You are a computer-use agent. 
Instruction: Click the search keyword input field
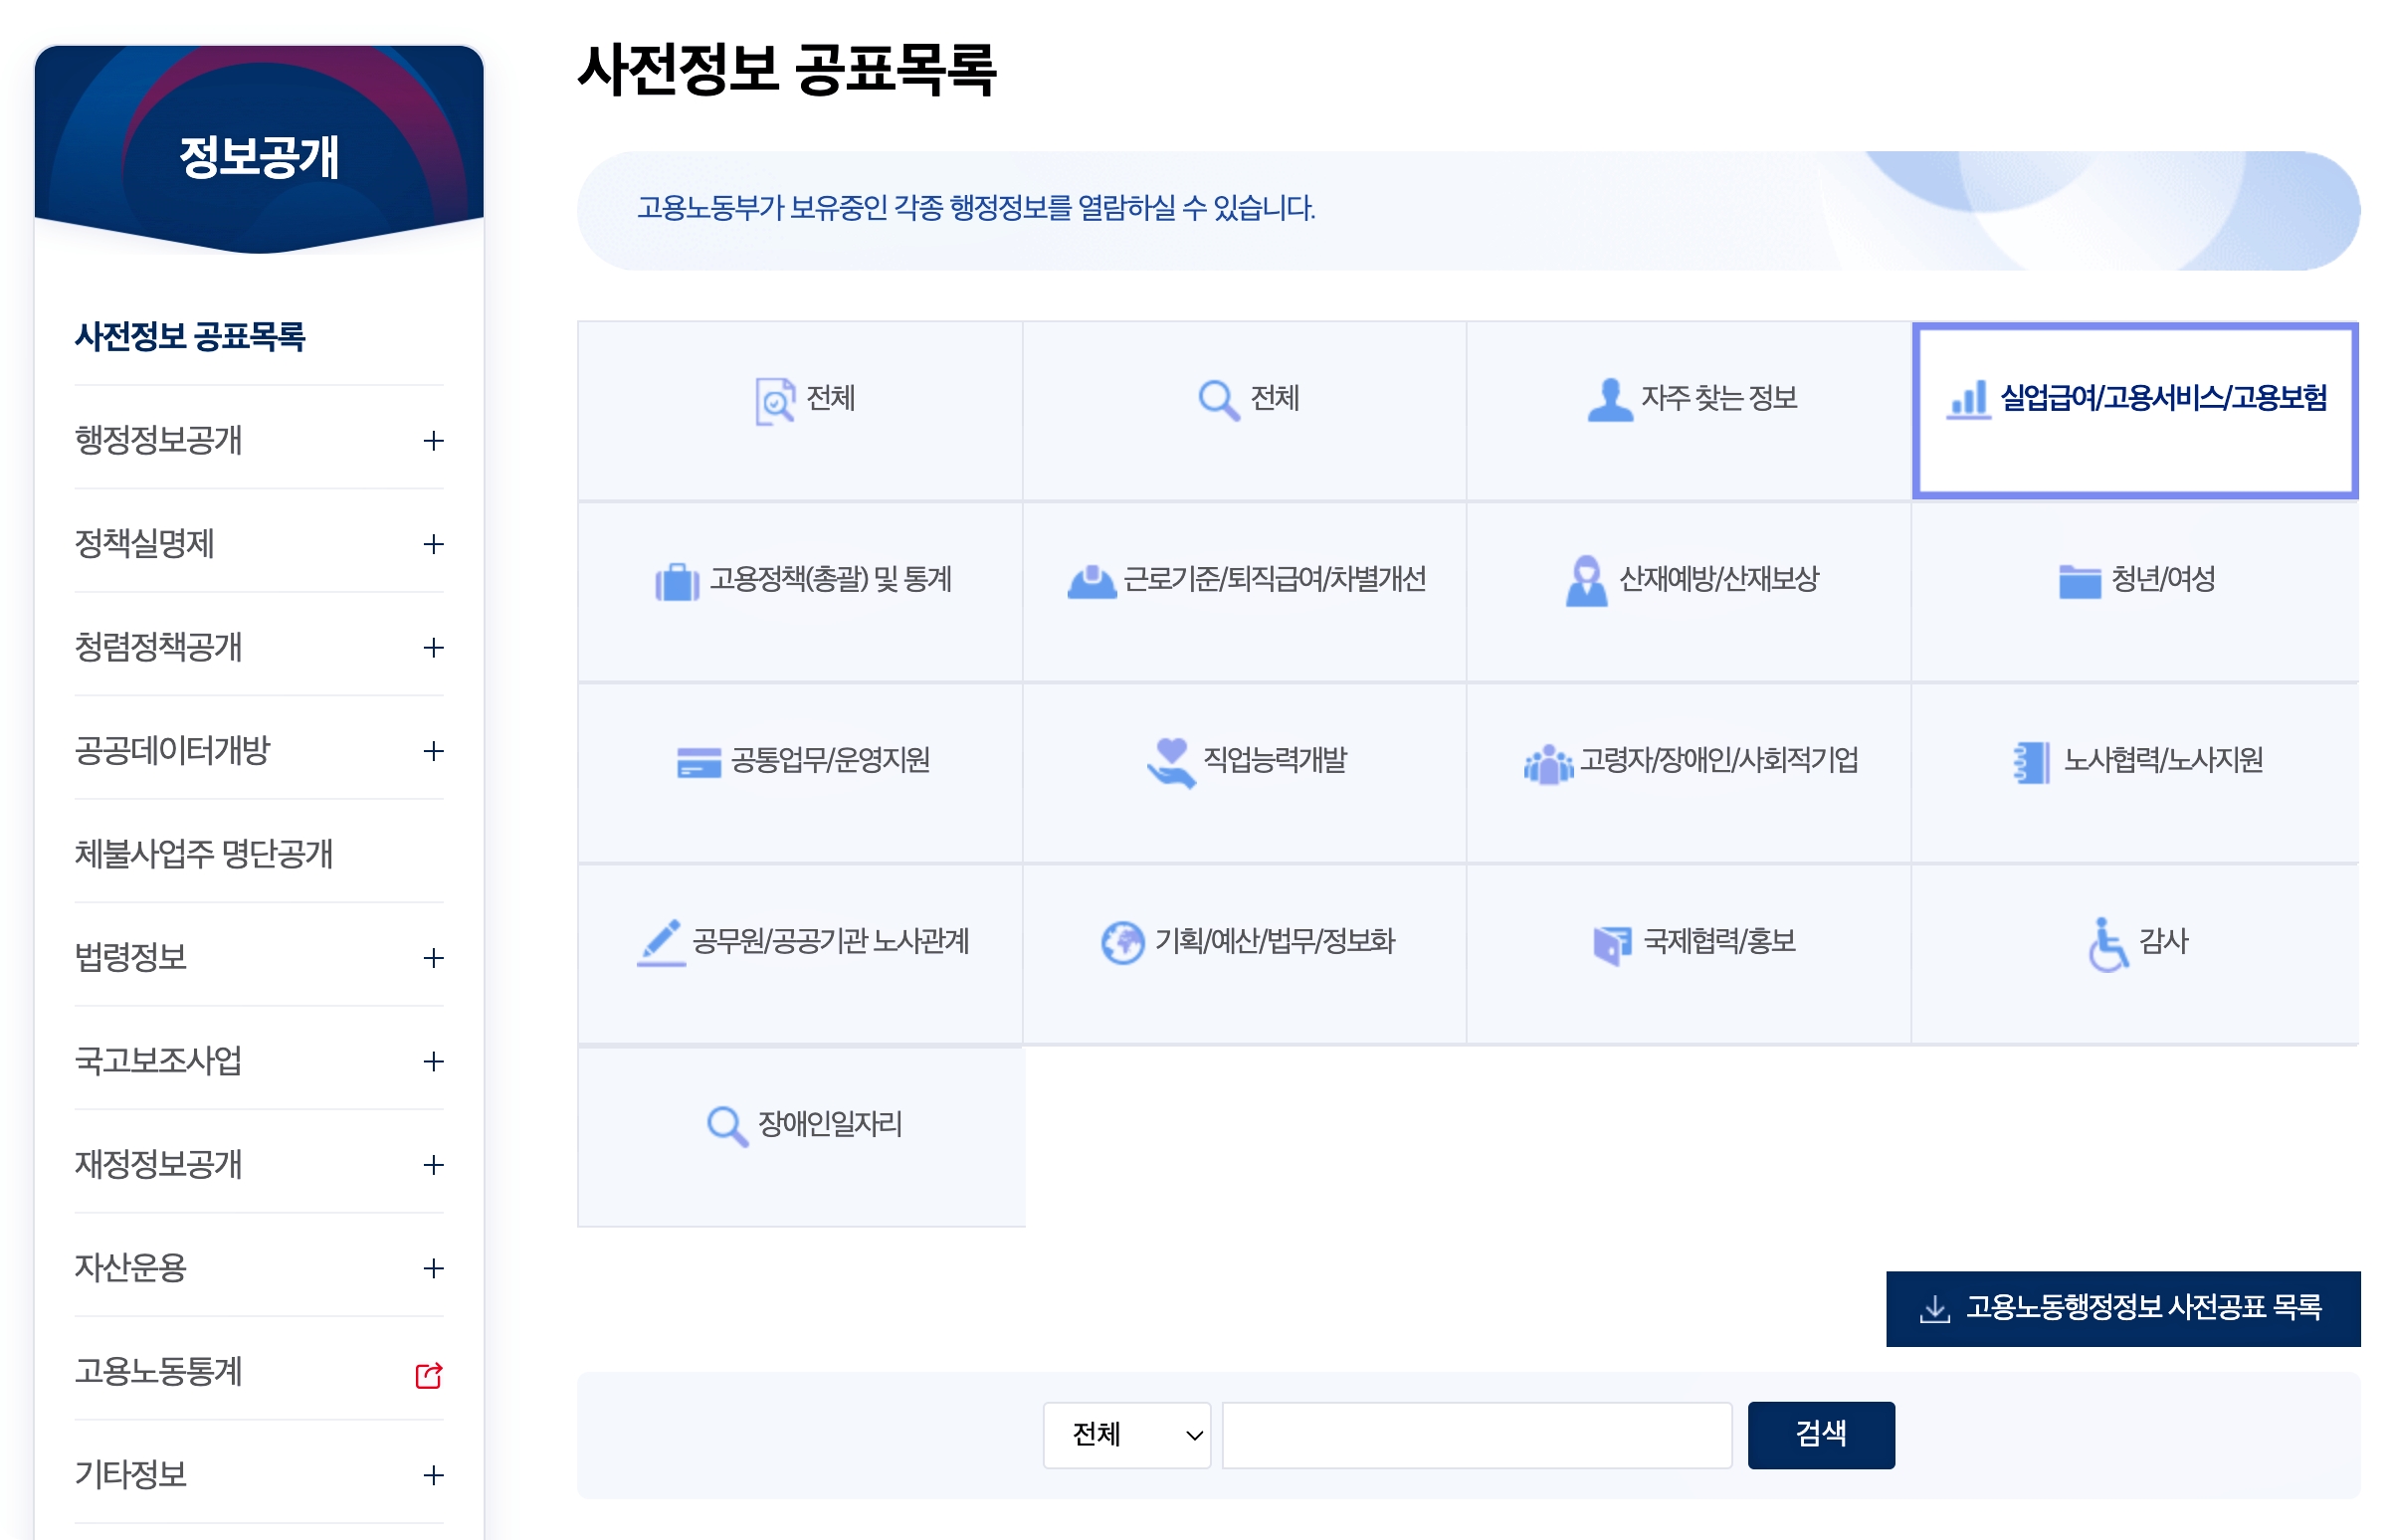(1476, 1435)
